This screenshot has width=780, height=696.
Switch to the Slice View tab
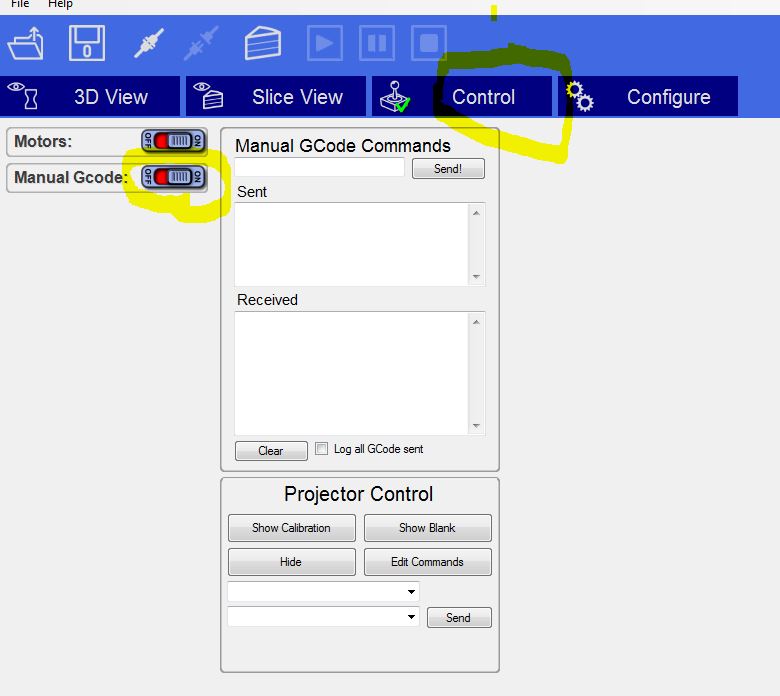[276, 97]
